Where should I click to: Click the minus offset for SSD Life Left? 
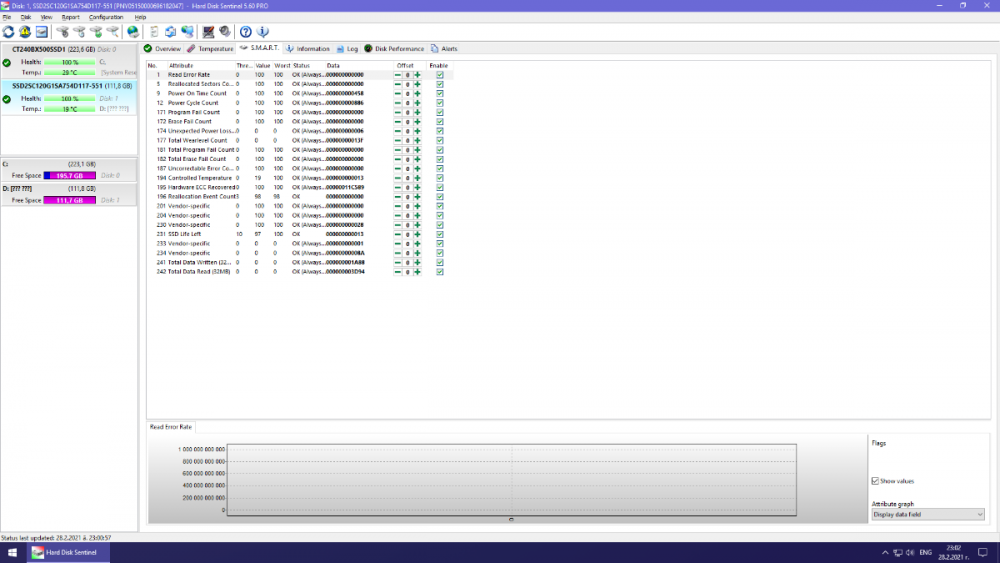click(x=397, y=234)
